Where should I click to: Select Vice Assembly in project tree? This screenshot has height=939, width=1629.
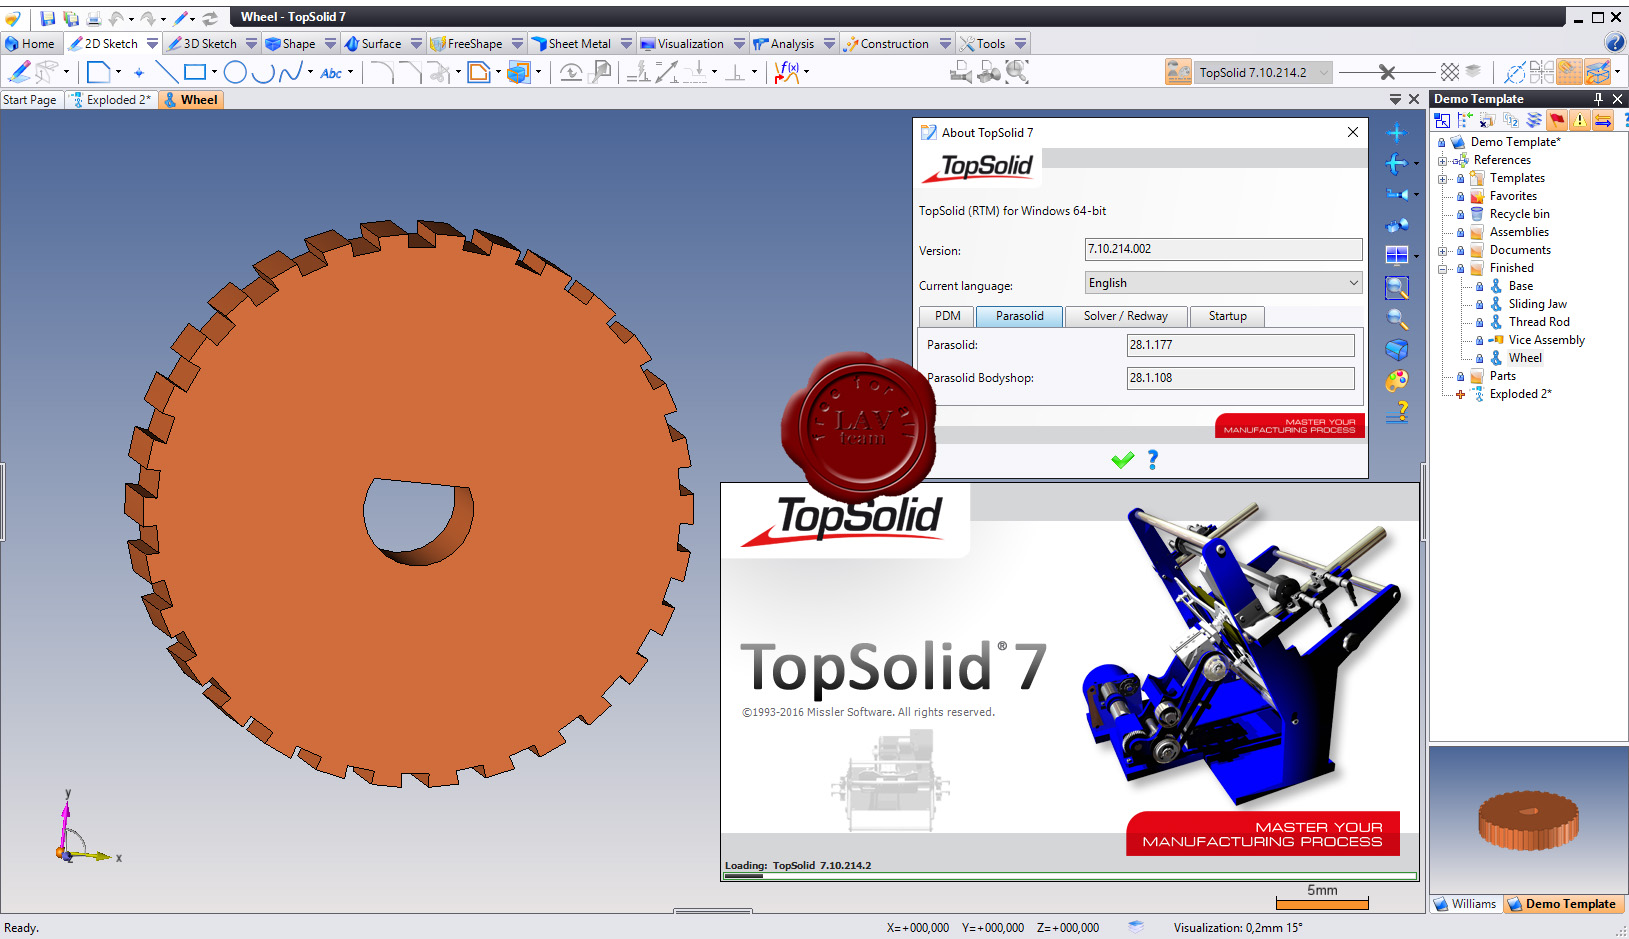(1546, 340)
